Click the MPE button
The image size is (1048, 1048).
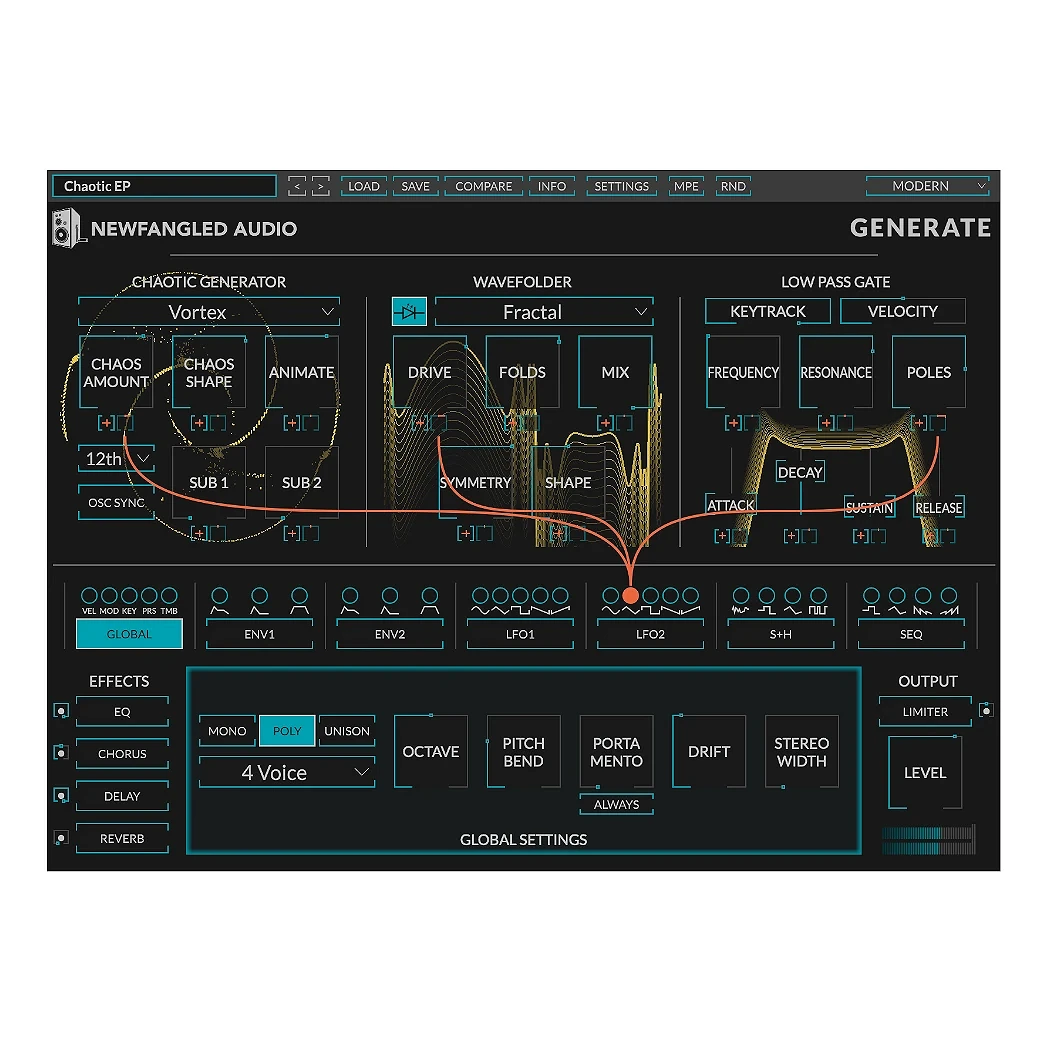coord(686,186)
